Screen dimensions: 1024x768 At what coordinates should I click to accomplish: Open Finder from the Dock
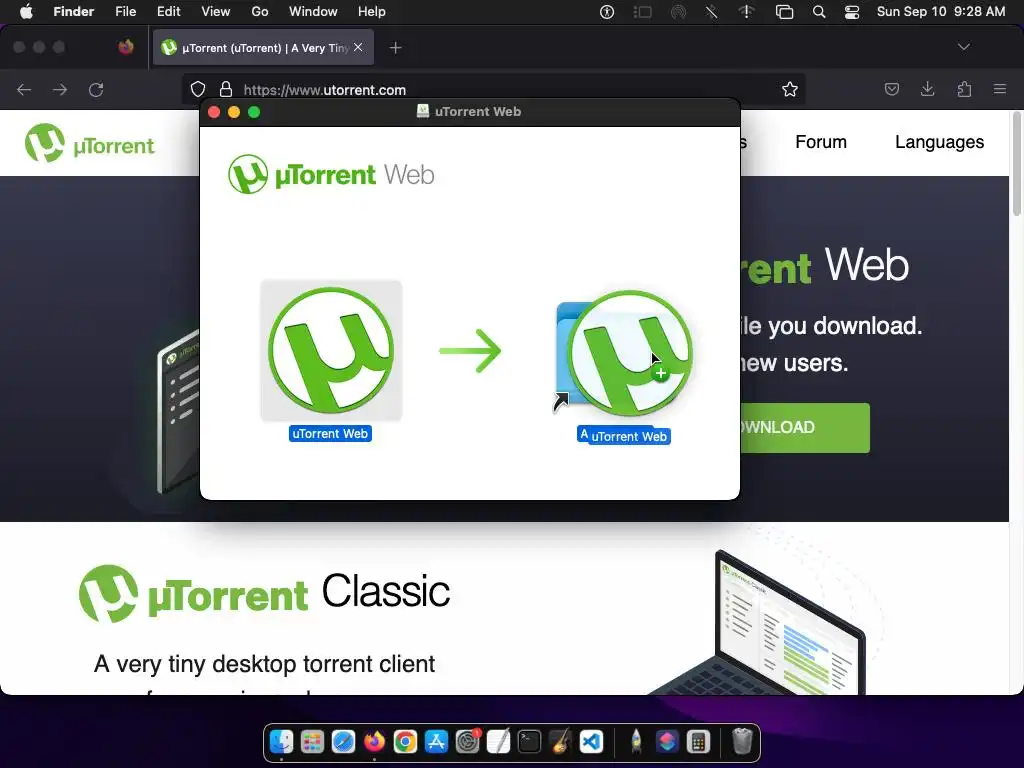coord(281,742)
